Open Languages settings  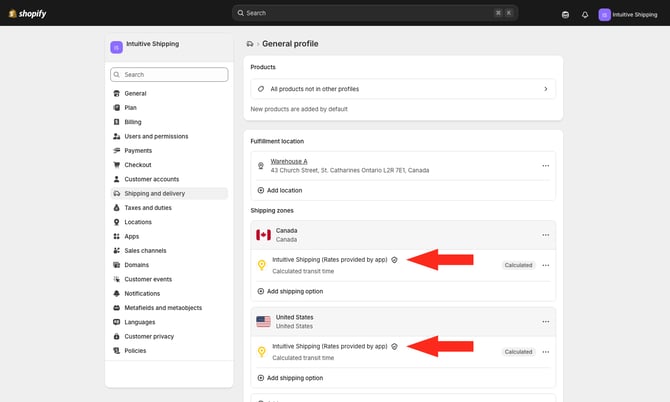pos(140,323)
